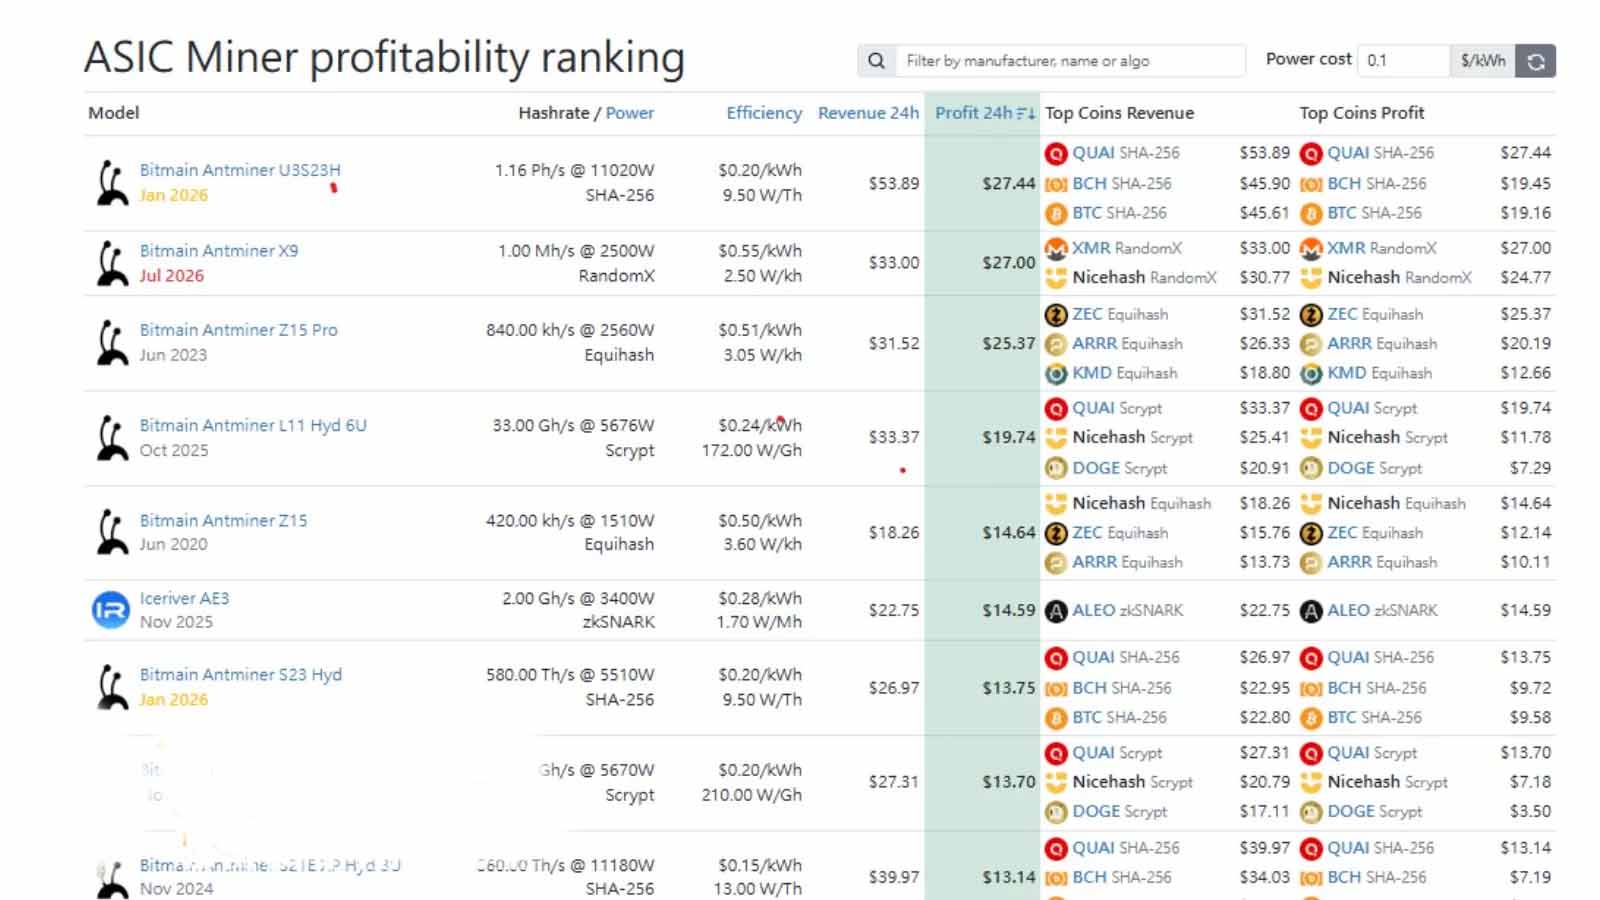This screenshot has width=1600, height=900.
Task: Click the Bitmain logo beside Antminer X9
Action: click(x=111, y=263)
